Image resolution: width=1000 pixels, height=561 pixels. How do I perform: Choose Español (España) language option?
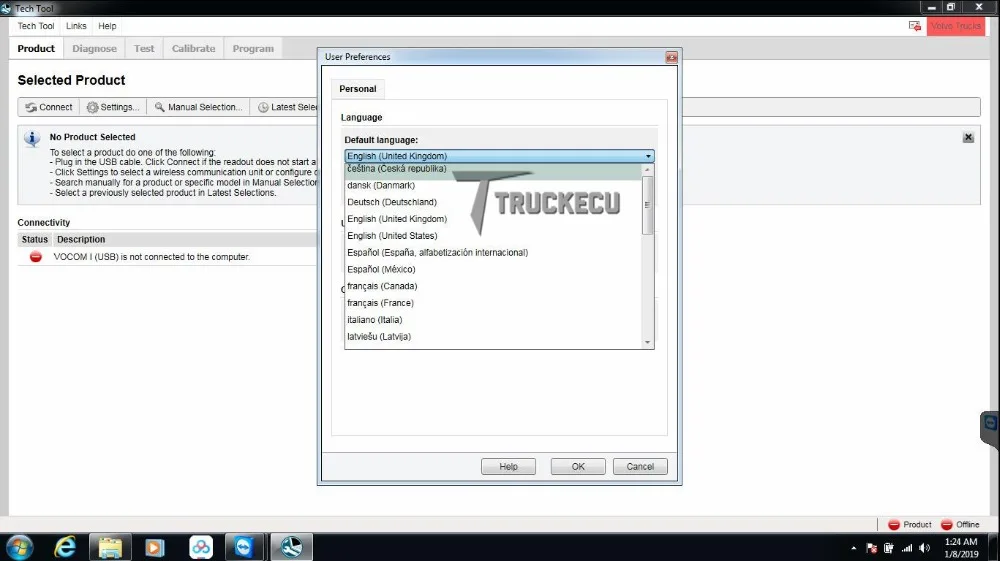[x=493, y=252]
